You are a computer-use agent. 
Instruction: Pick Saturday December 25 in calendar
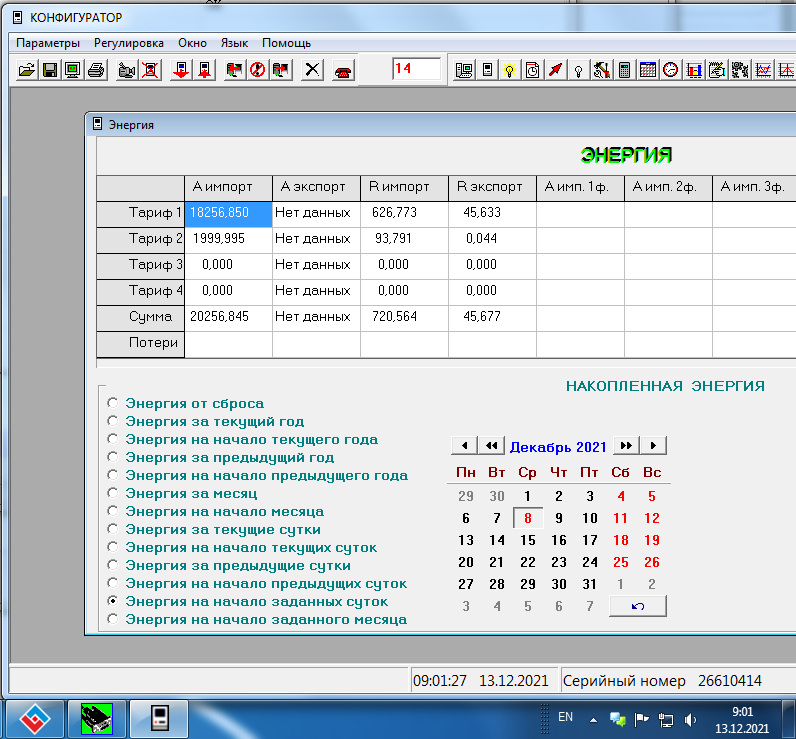pos(621,562)
